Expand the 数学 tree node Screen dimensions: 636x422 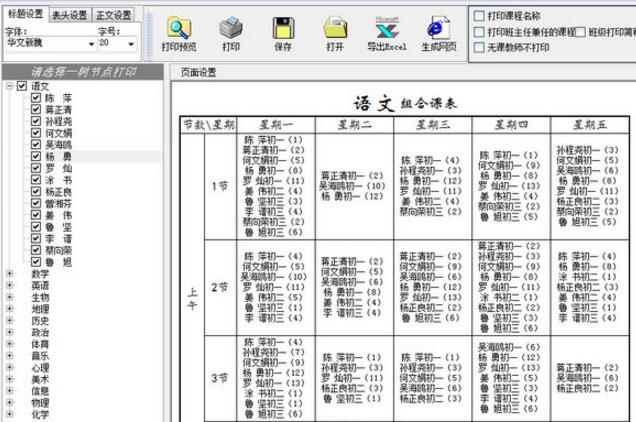point(10,274)
